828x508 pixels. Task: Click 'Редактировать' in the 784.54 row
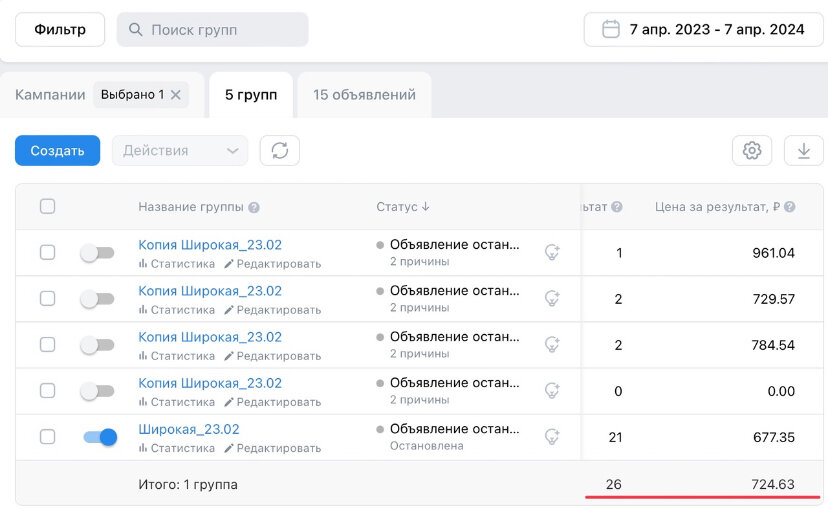[272, 356]
